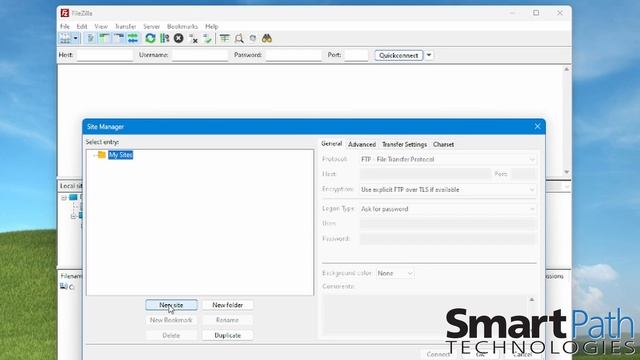Click the Site Manager Port field
Viewport: 640px width, 360px height.
[x=524, y=174]
